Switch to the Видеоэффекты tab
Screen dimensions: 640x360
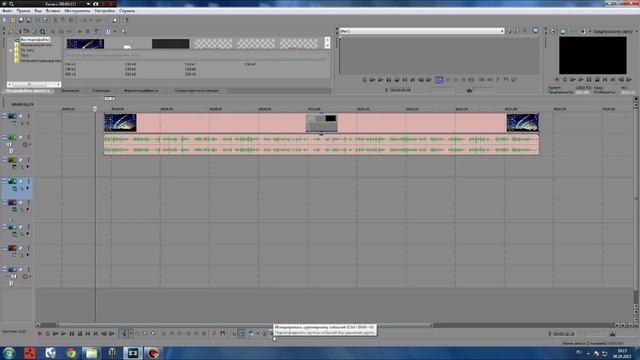coord(141,91)
